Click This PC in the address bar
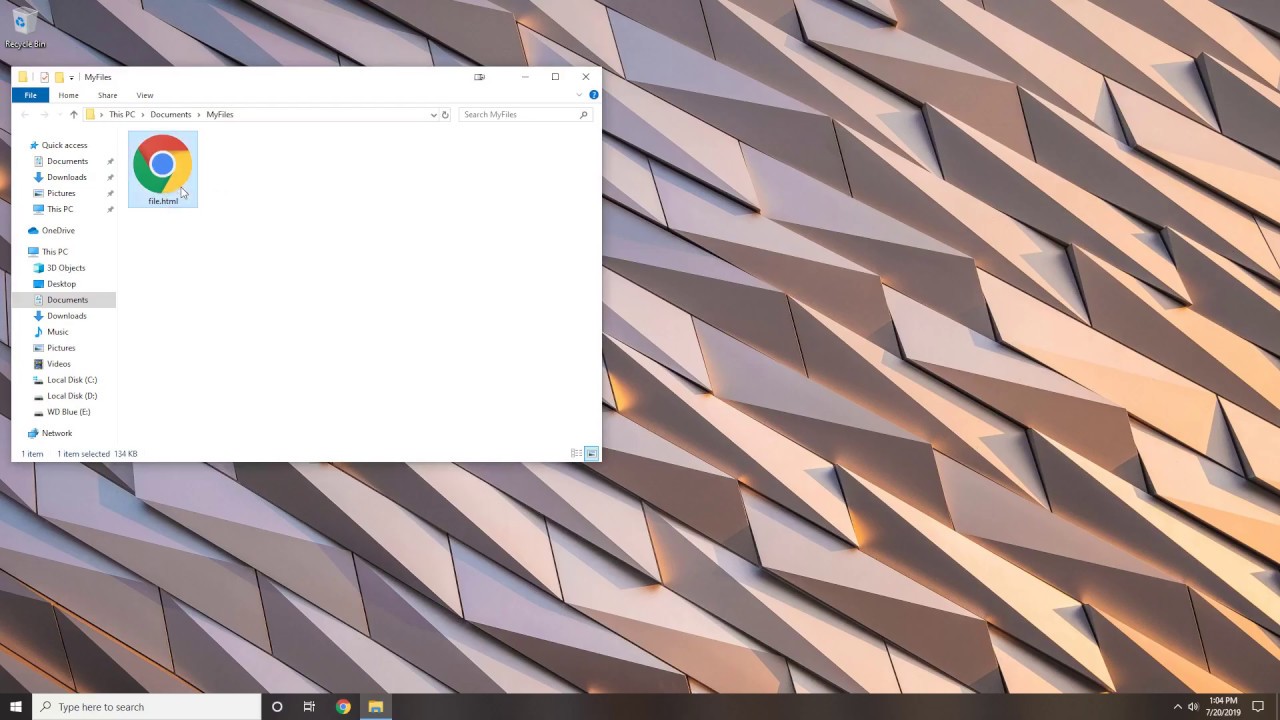 [x=122, y=115]
